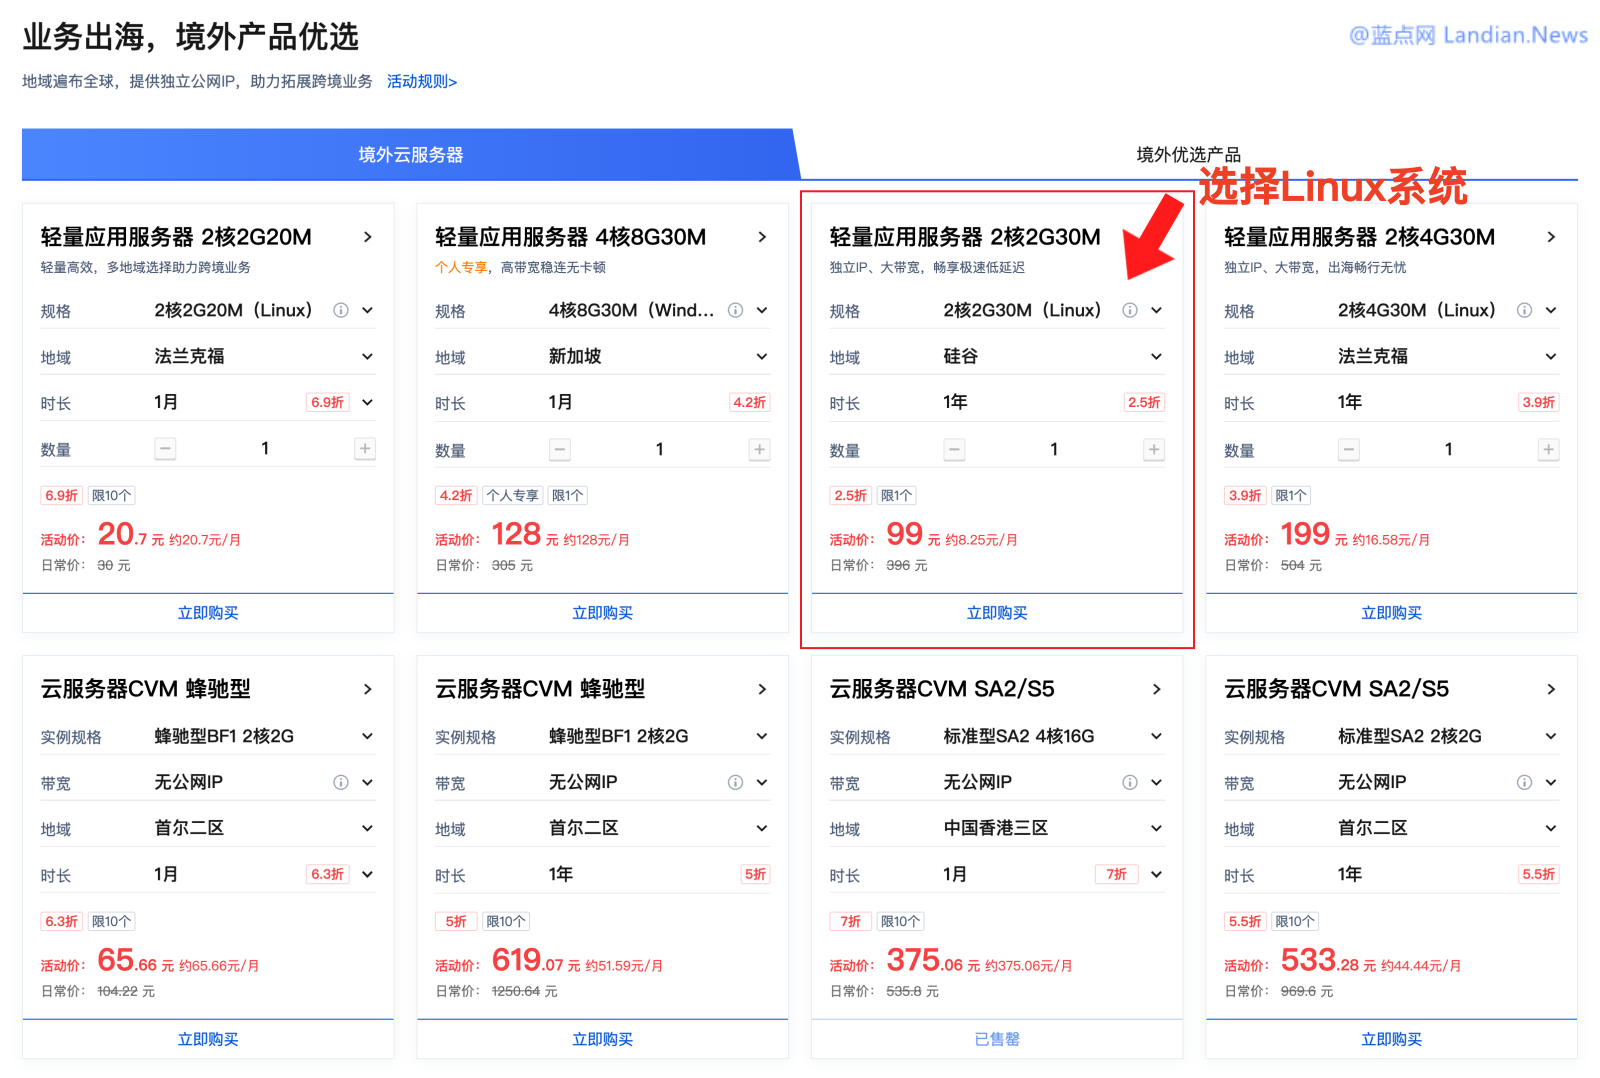Screen dimensions: 1600x1078
Task: Expand region dropdown showing 新加坡
Action: tap(762, 357)
